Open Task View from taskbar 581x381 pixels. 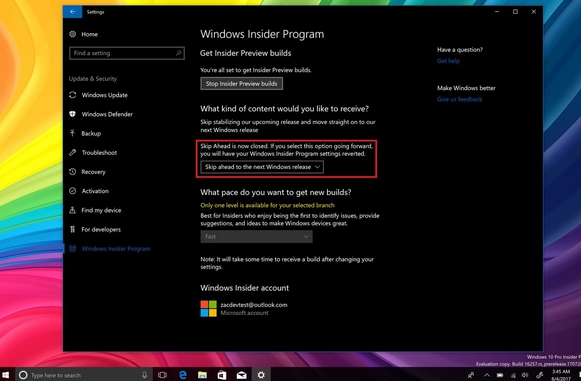(x=162, y=375)
